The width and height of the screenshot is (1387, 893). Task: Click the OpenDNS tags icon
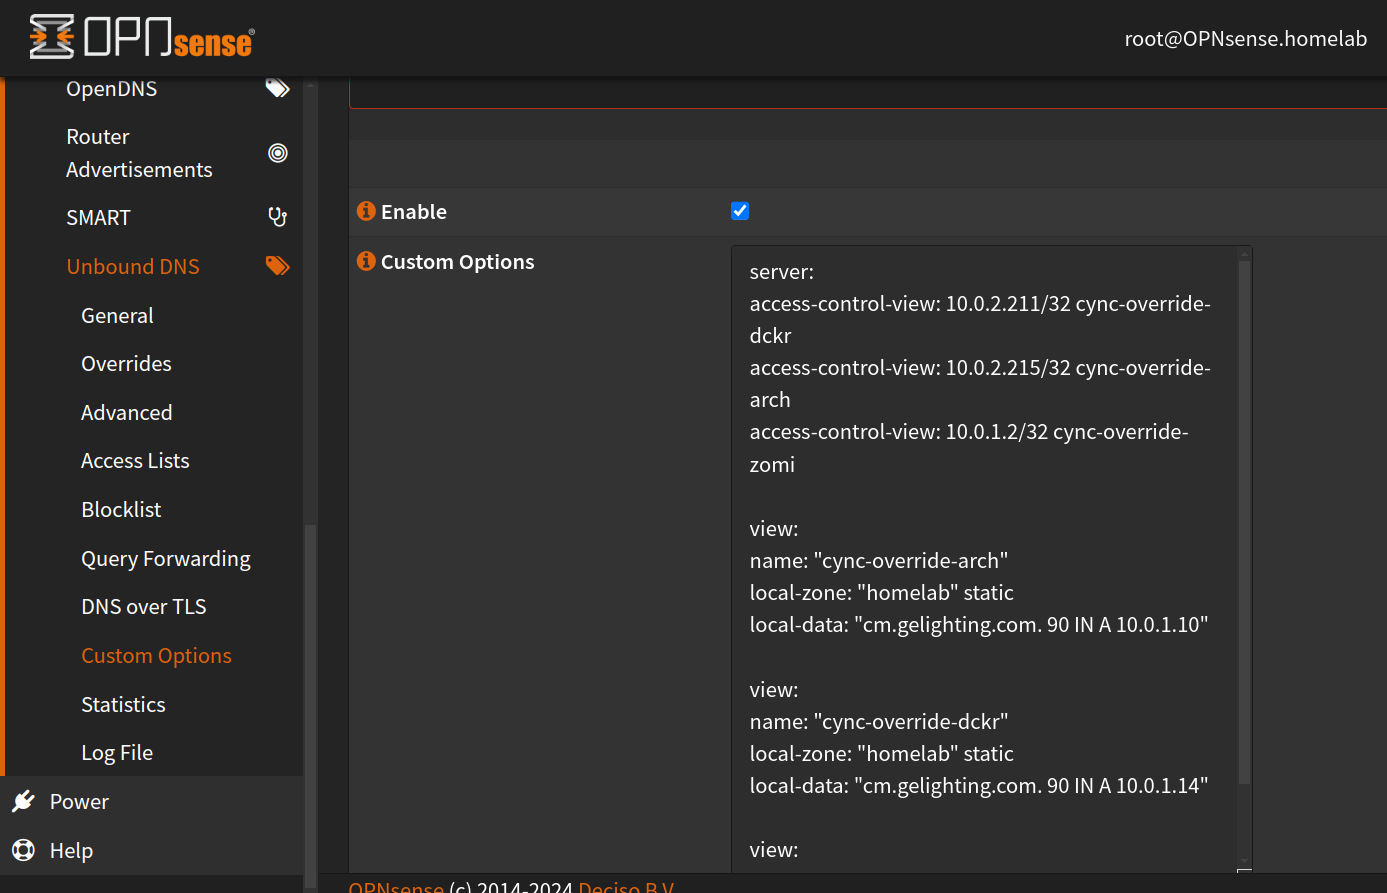[277, 89]
